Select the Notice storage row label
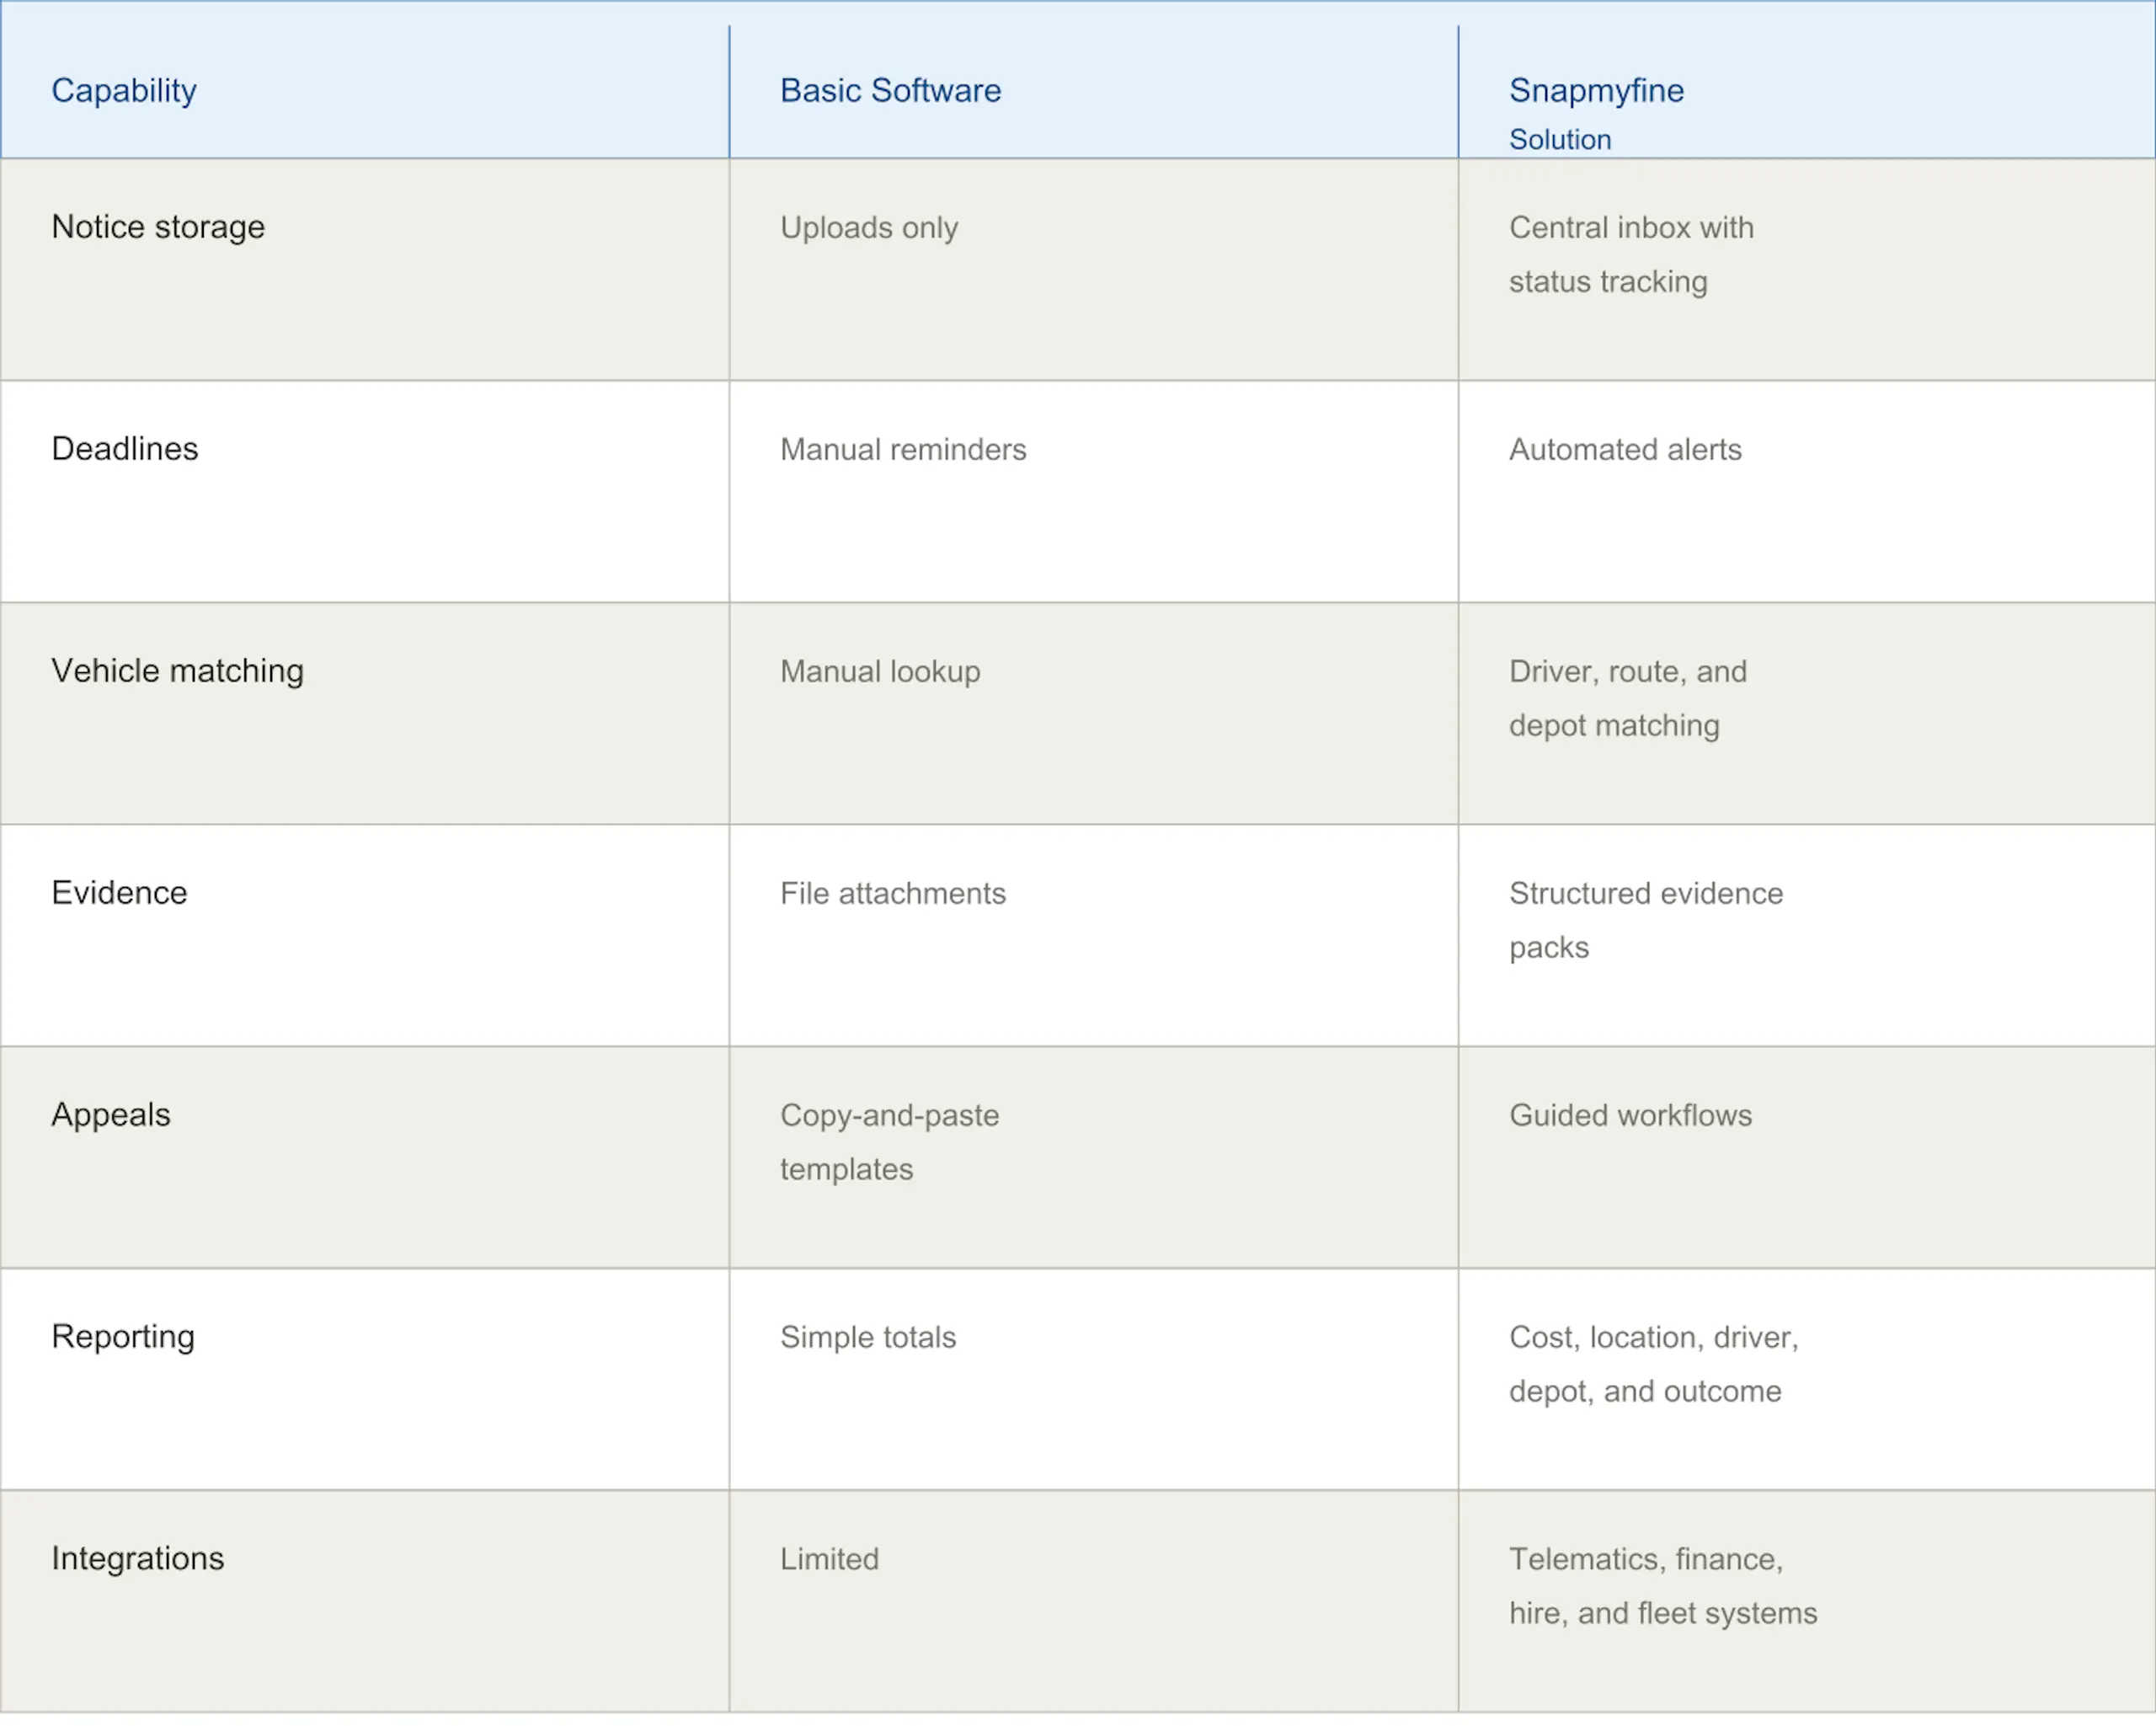Image resolution: width=2156 pixels, height=1726 pixels. 158,227
